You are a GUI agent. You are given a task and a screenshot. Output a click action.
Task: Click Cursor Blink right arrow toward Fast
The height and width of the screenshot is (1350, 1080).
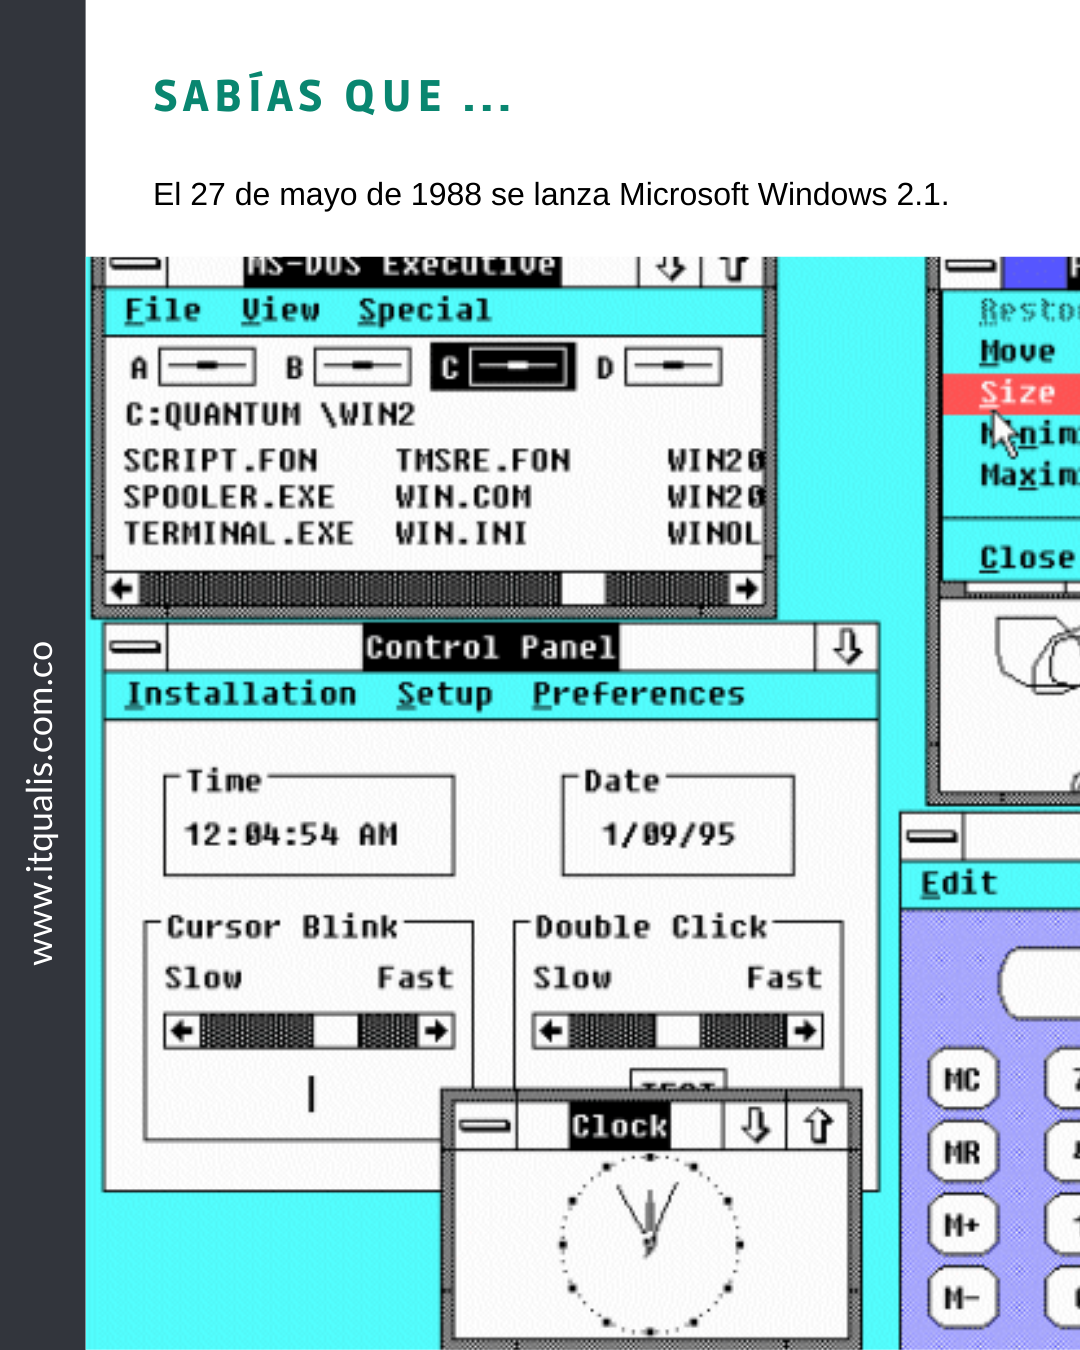(436, 1030)
